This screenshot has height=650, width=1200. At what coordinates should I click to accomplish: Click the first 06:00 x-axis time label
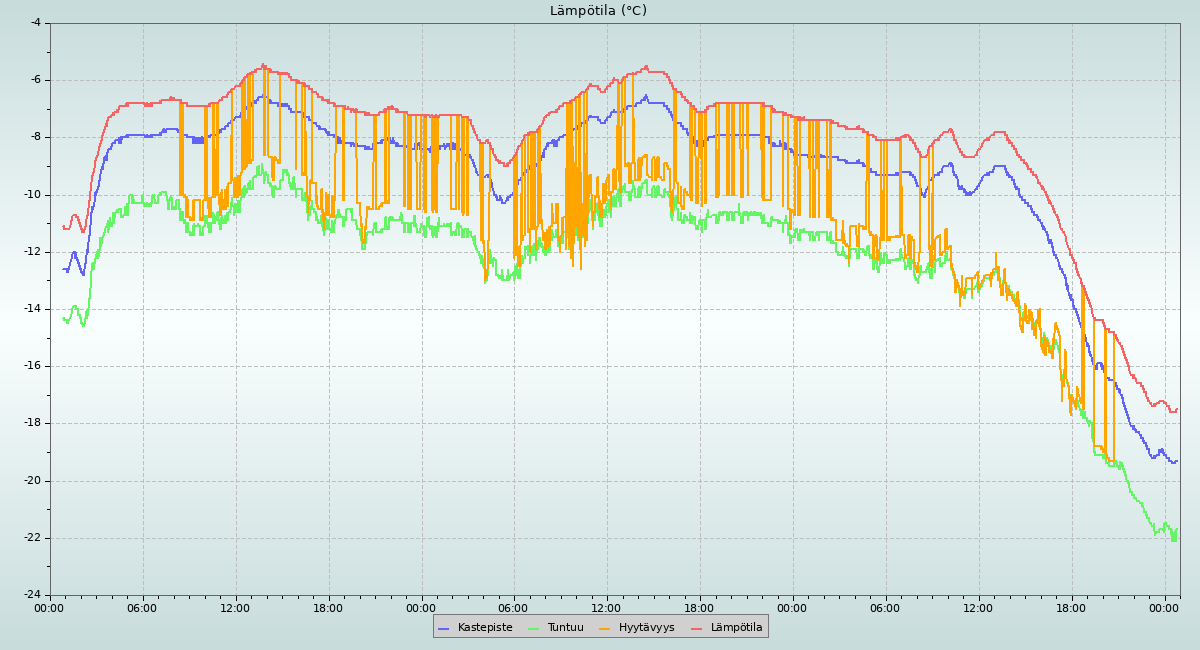point(142,607)
